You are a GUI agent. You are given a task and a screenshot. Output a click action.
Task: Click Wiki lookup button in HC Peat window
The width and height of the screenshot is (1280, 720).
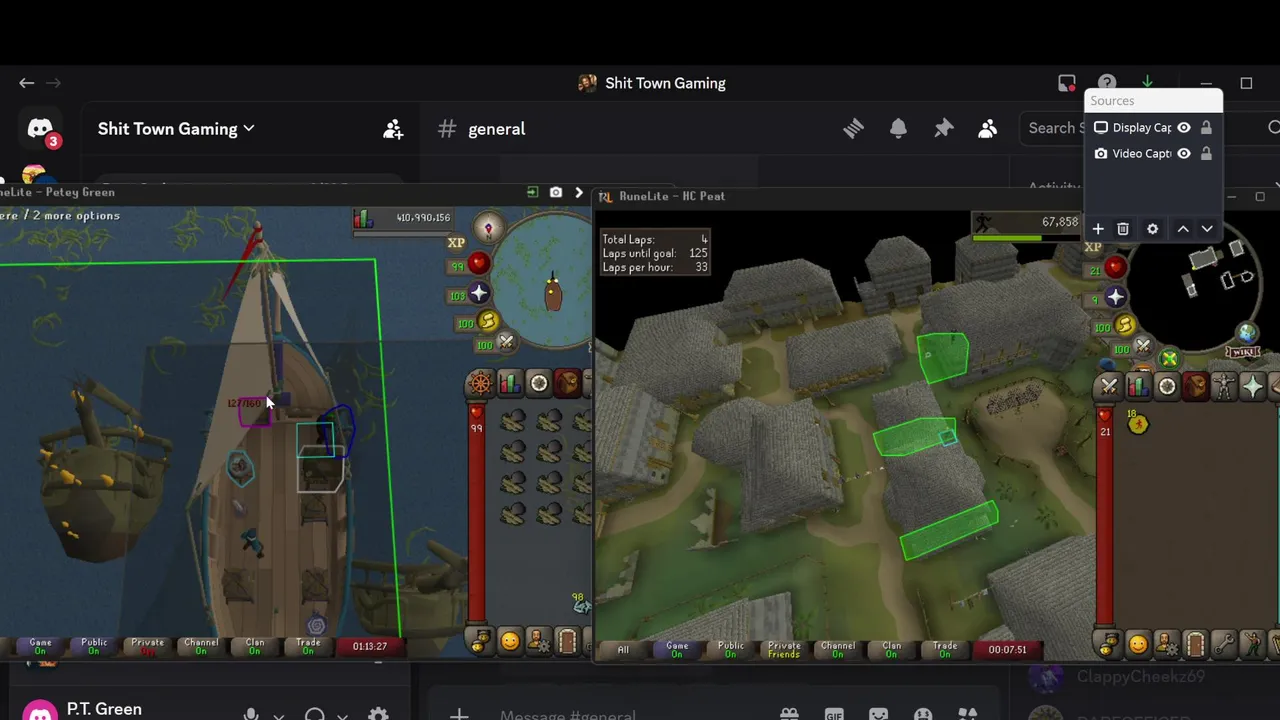[x=1243, y=352]
